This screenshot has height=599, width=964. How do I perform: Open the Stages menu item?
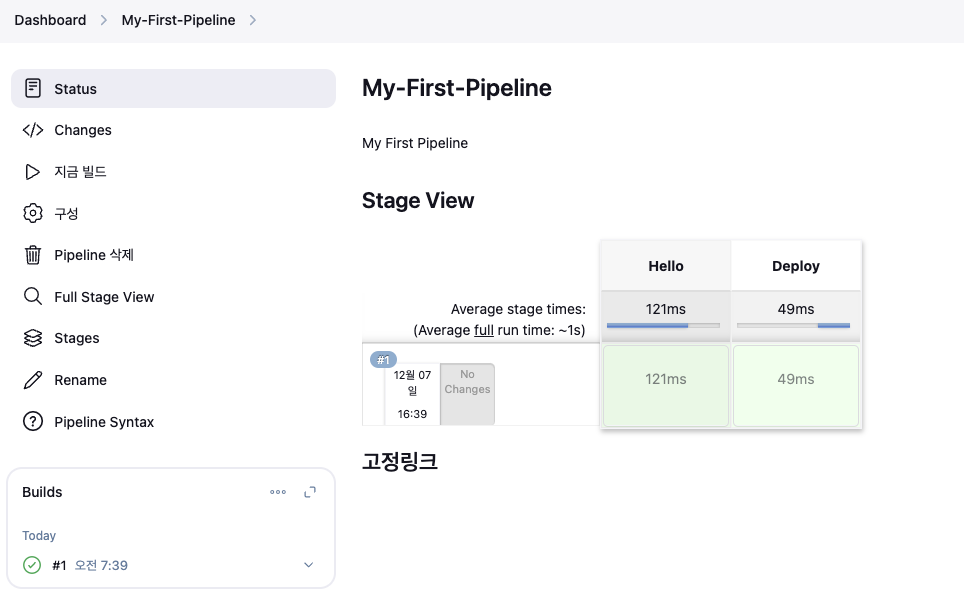pos(77,338)
